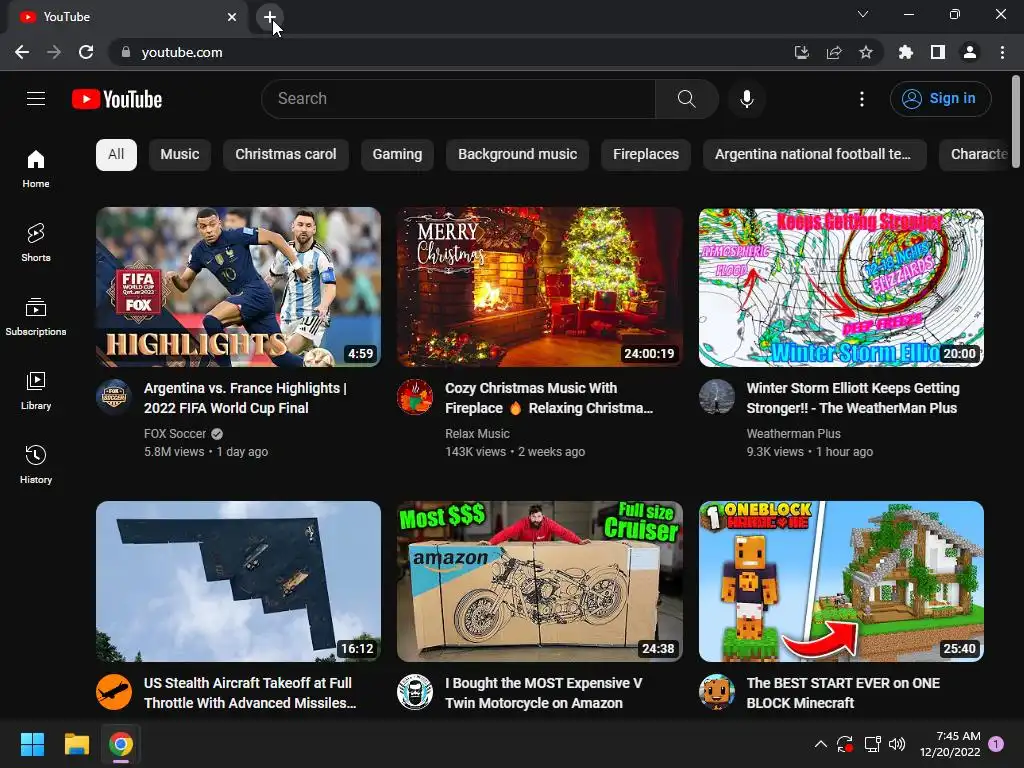Viewport: 1024px width, 768px height.
Task: Start voice search with microphone icon
Action: click(746, 99)
